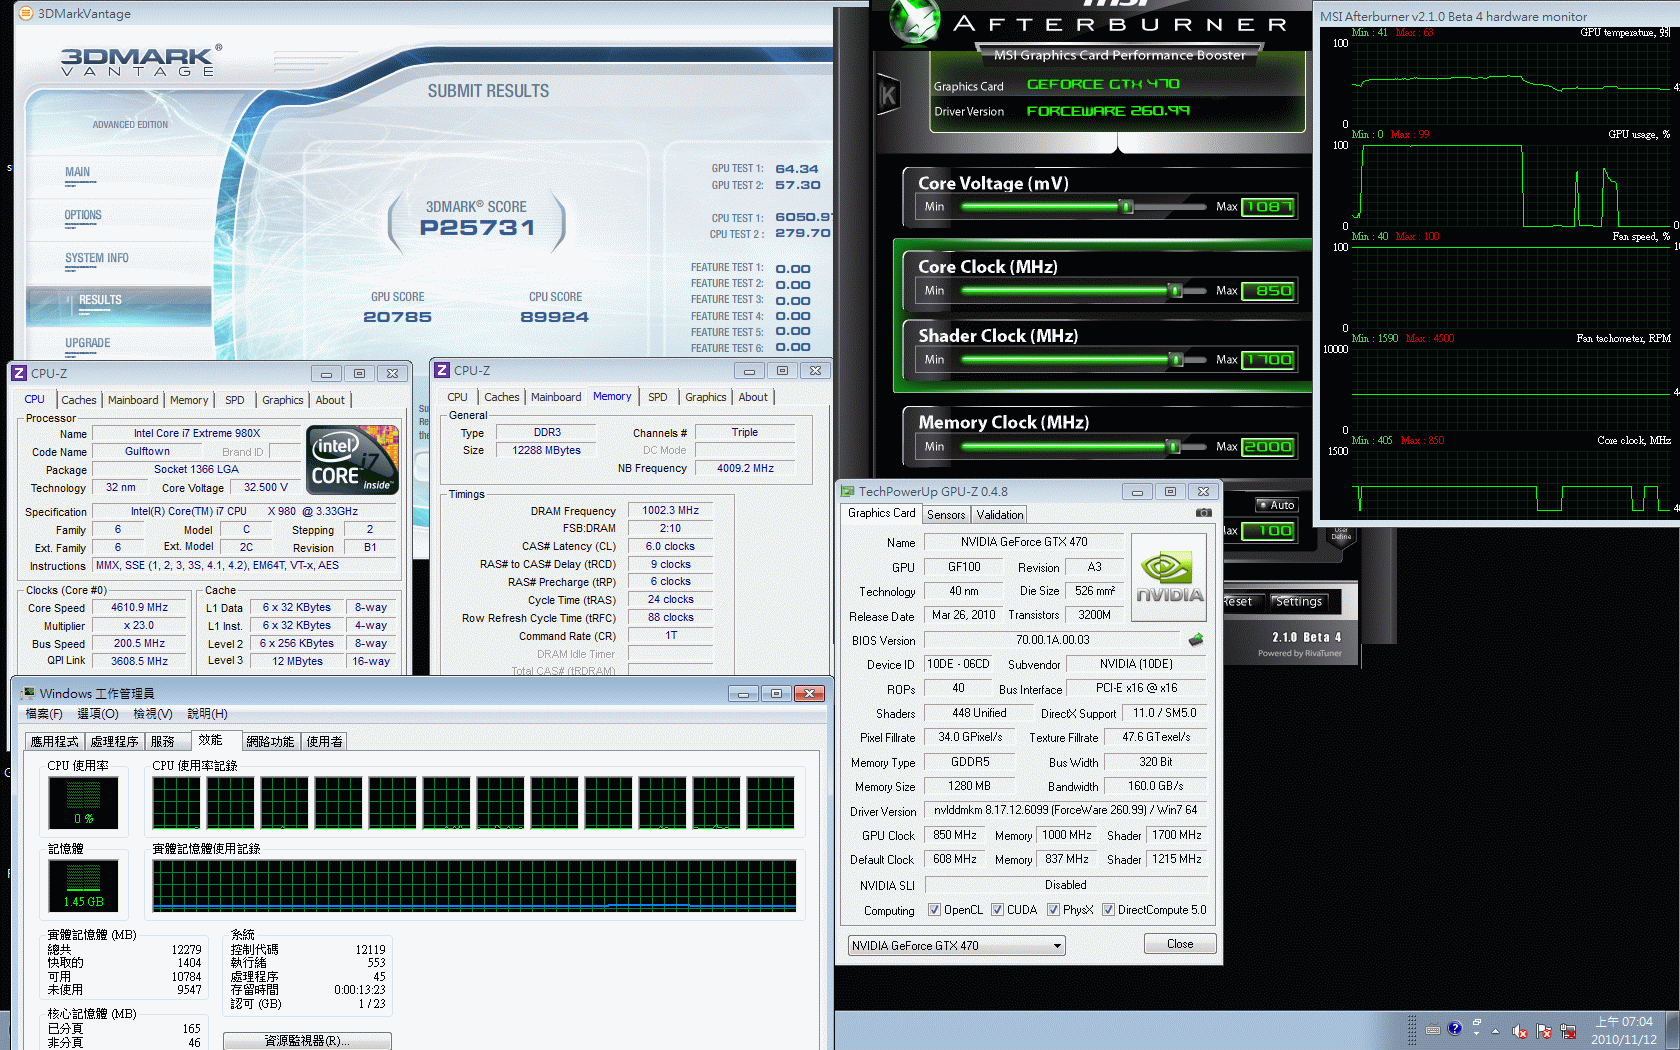1680x1050 pixels.
Task: Click Shader Clock value field 1700
Action: pos(1269,360)
